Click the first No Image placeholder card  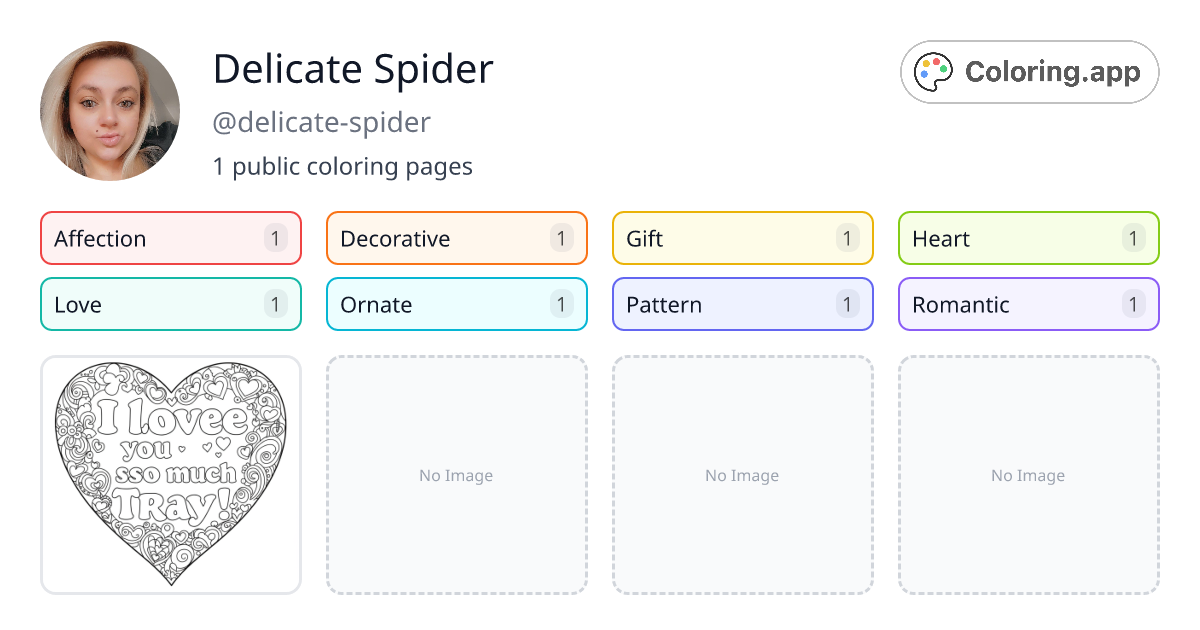(456, 475)
